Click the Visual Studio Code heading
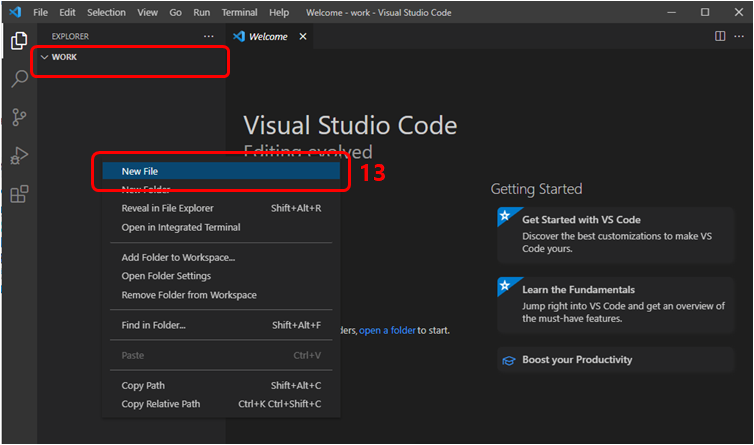 (x=350, y=126)
